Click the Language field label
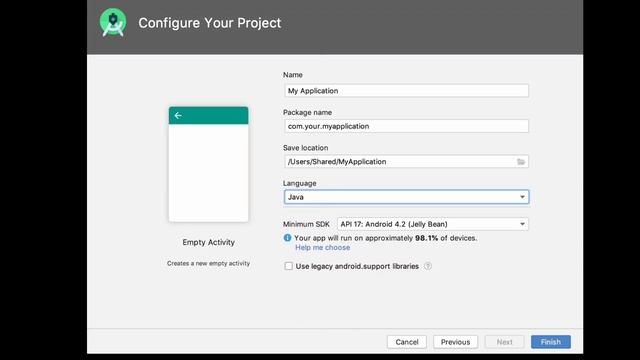Image resolution: width=640 pixels, height=360 pixels. click(300, 183)
